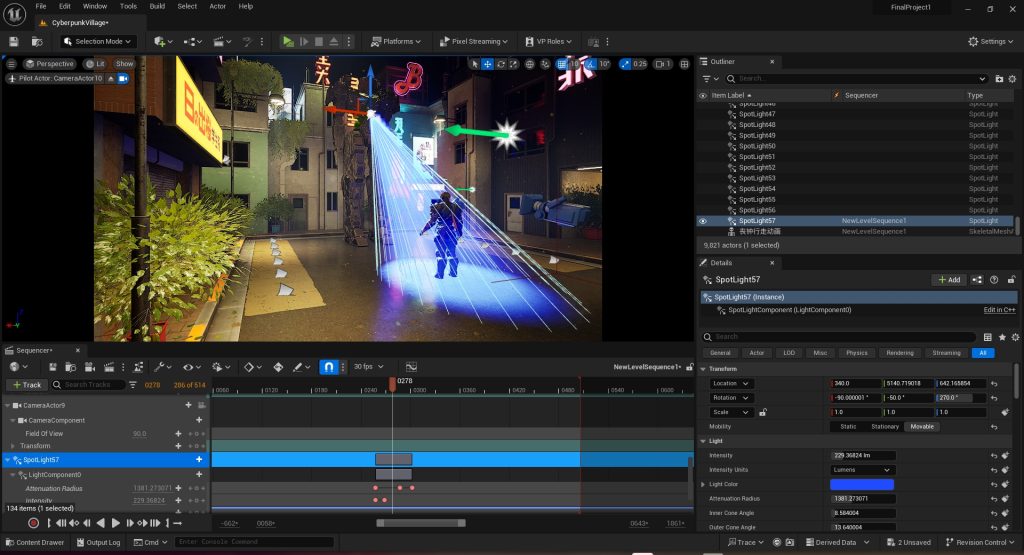Collapse the Transform section in Details

703,369
